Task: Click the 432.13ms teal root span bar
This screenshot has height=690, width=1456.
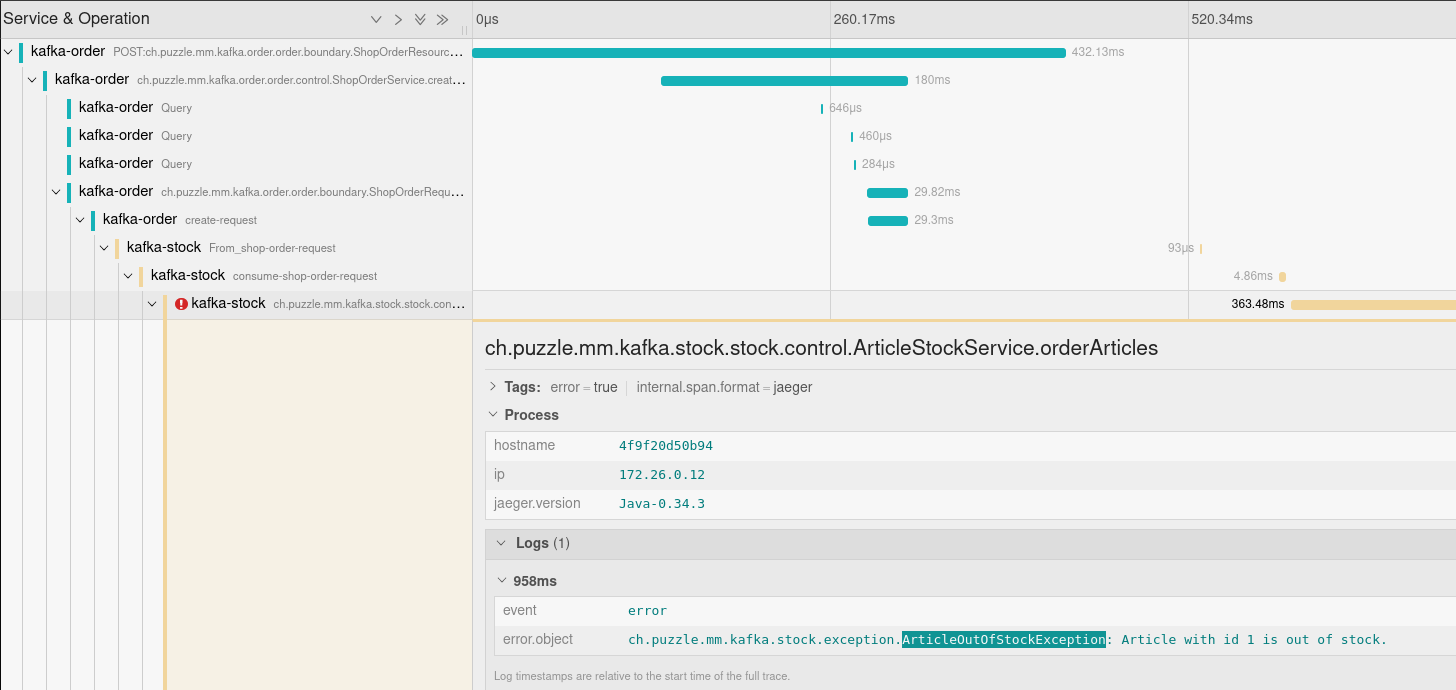Action: (x=768, y=52)
